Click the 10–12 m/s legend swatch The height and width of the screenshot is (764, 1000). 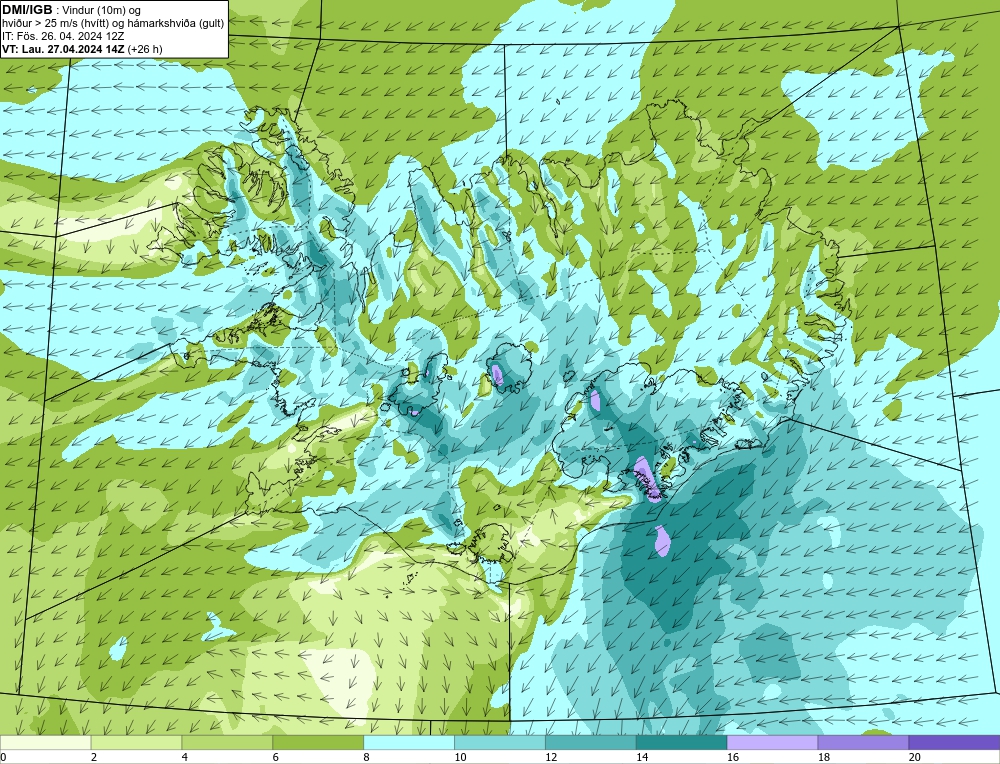(500, 742)
